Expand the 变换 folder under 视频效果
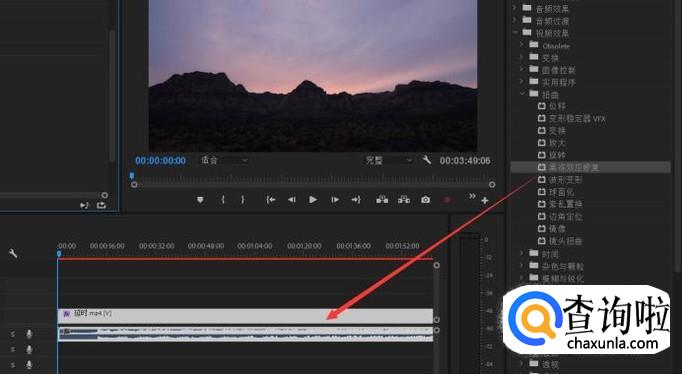This screenshot has height=374, width=682. click(x=522, y=57)
